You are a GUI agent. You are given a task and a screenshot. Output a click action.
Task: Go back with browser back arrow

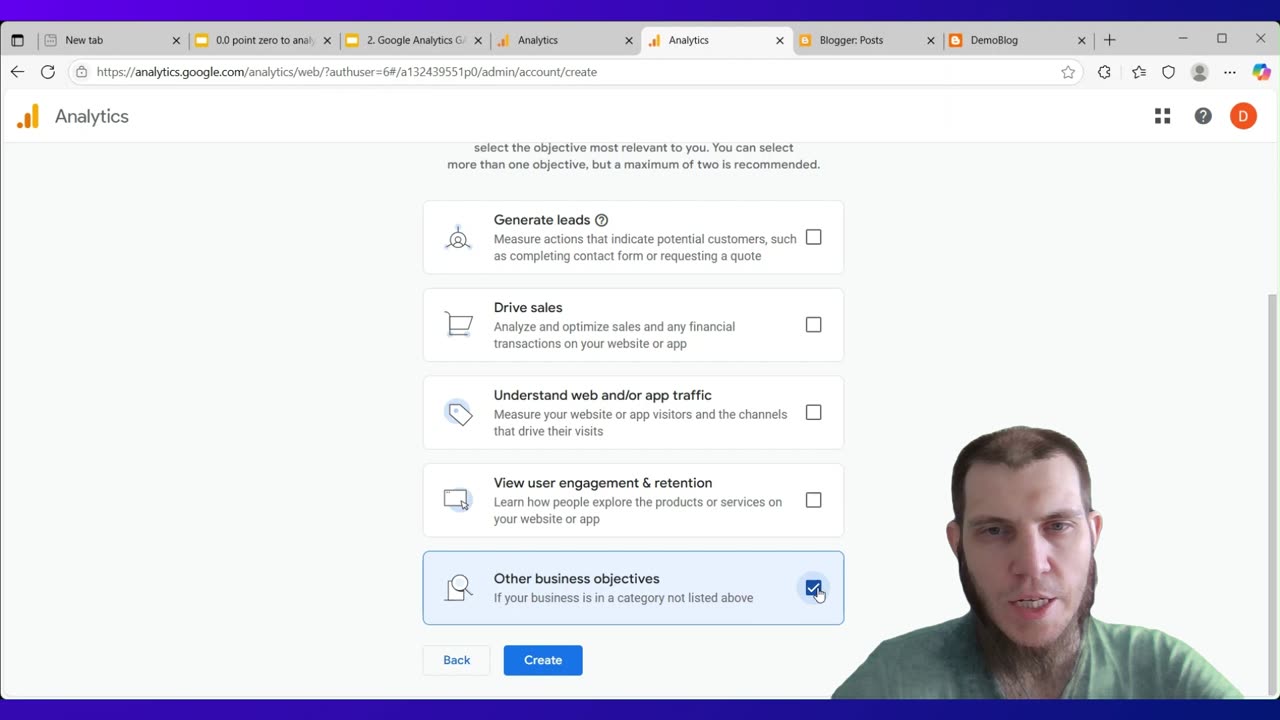[17, 72]
